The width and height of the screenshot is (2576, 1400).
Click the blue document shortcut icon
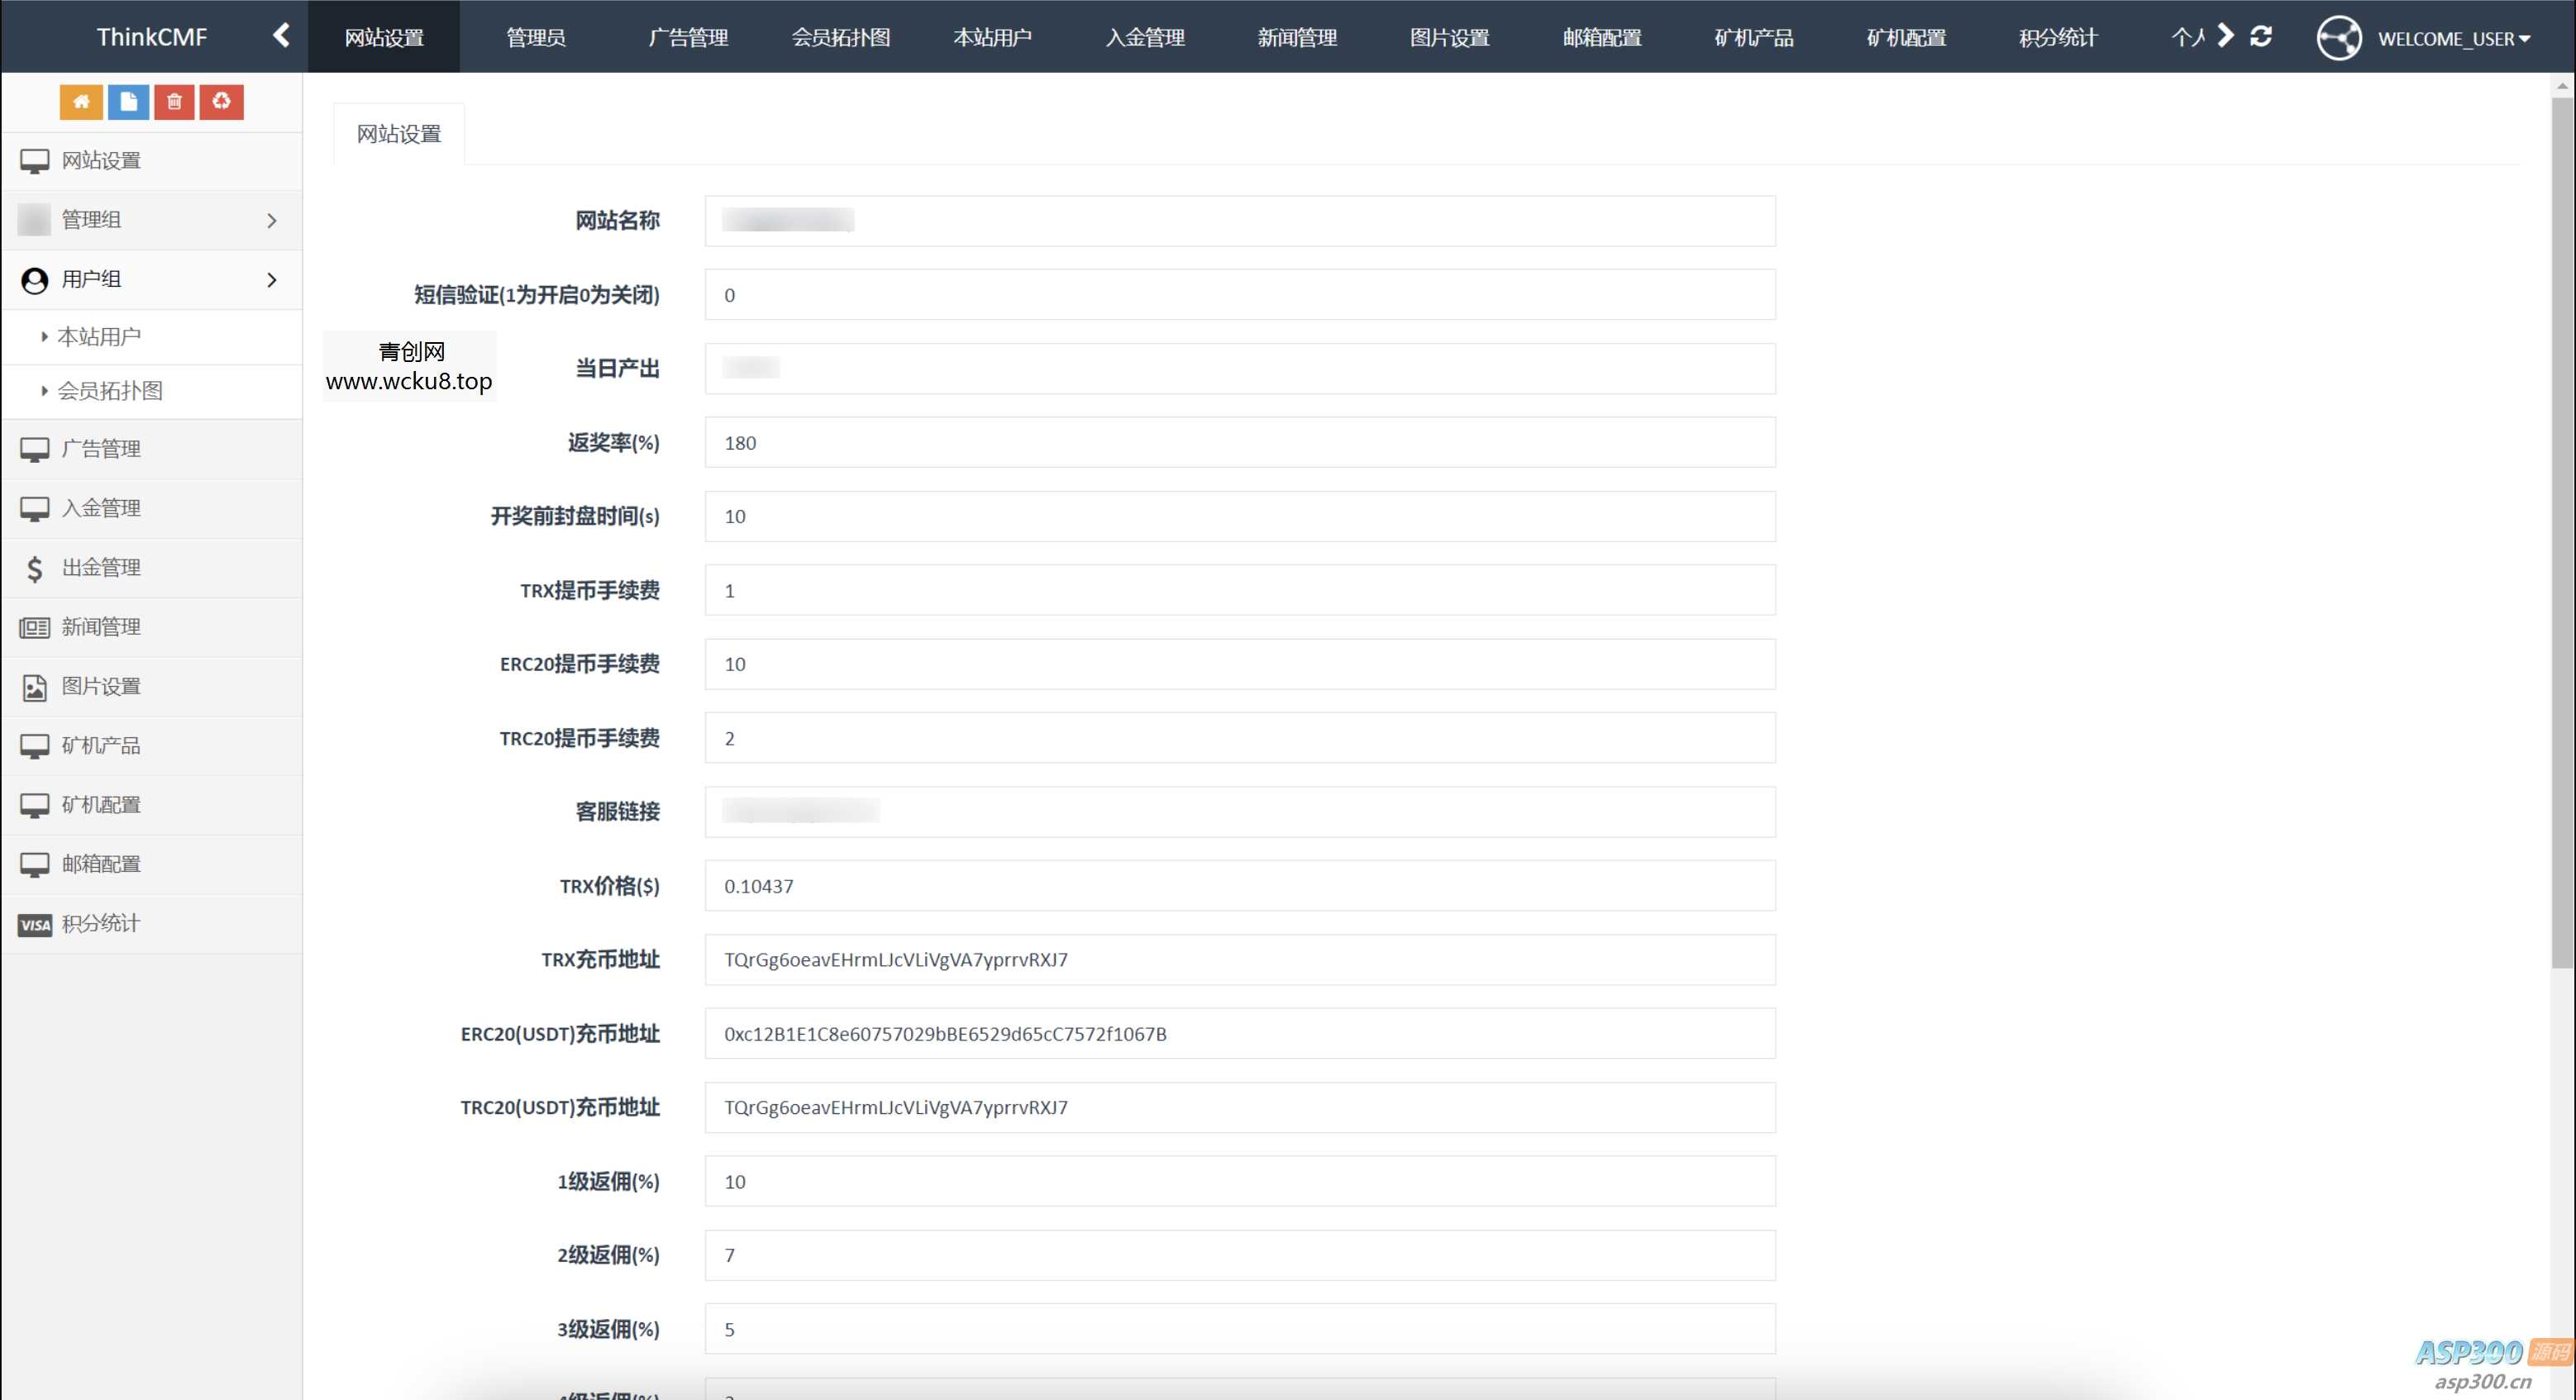click(x=128, y=101)
